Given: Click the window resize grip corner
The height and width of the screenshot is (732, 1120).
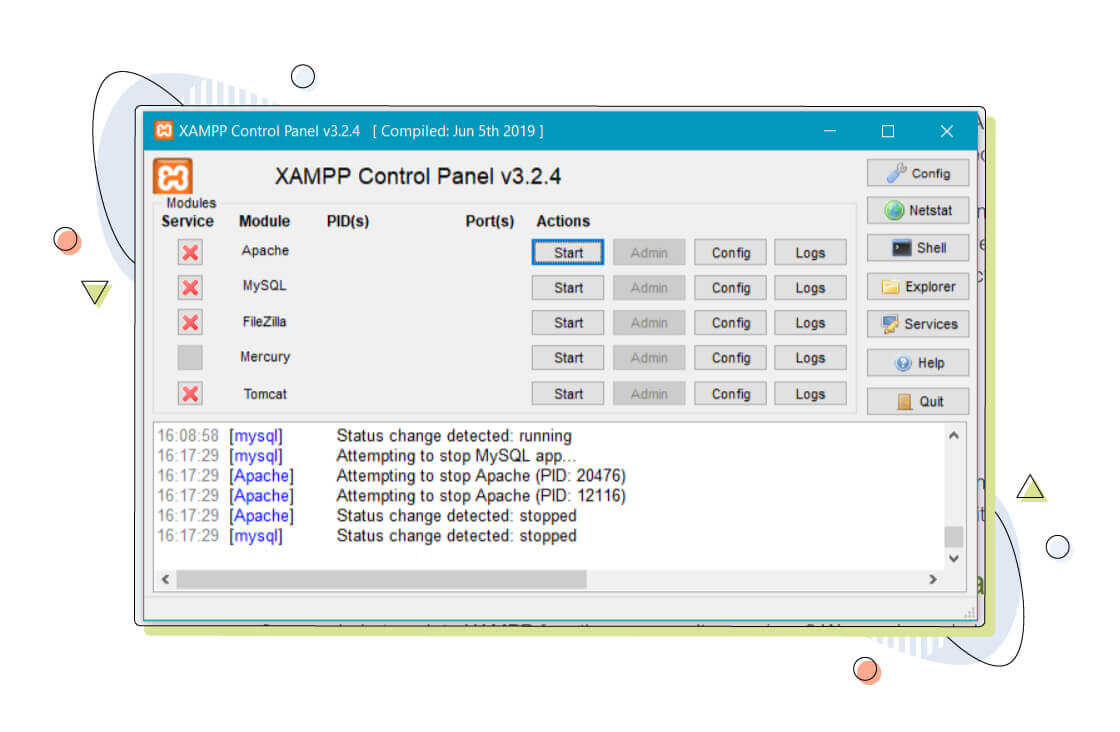Looking at the screenshot, I should (x=969, y=613).
